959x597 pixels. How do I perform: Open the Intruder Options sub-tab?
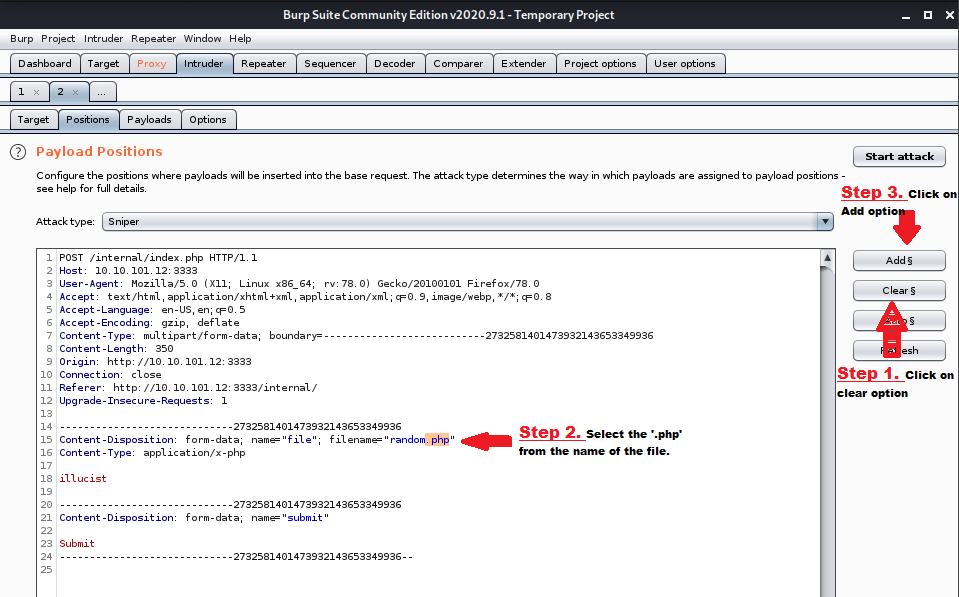click(208, 120)
